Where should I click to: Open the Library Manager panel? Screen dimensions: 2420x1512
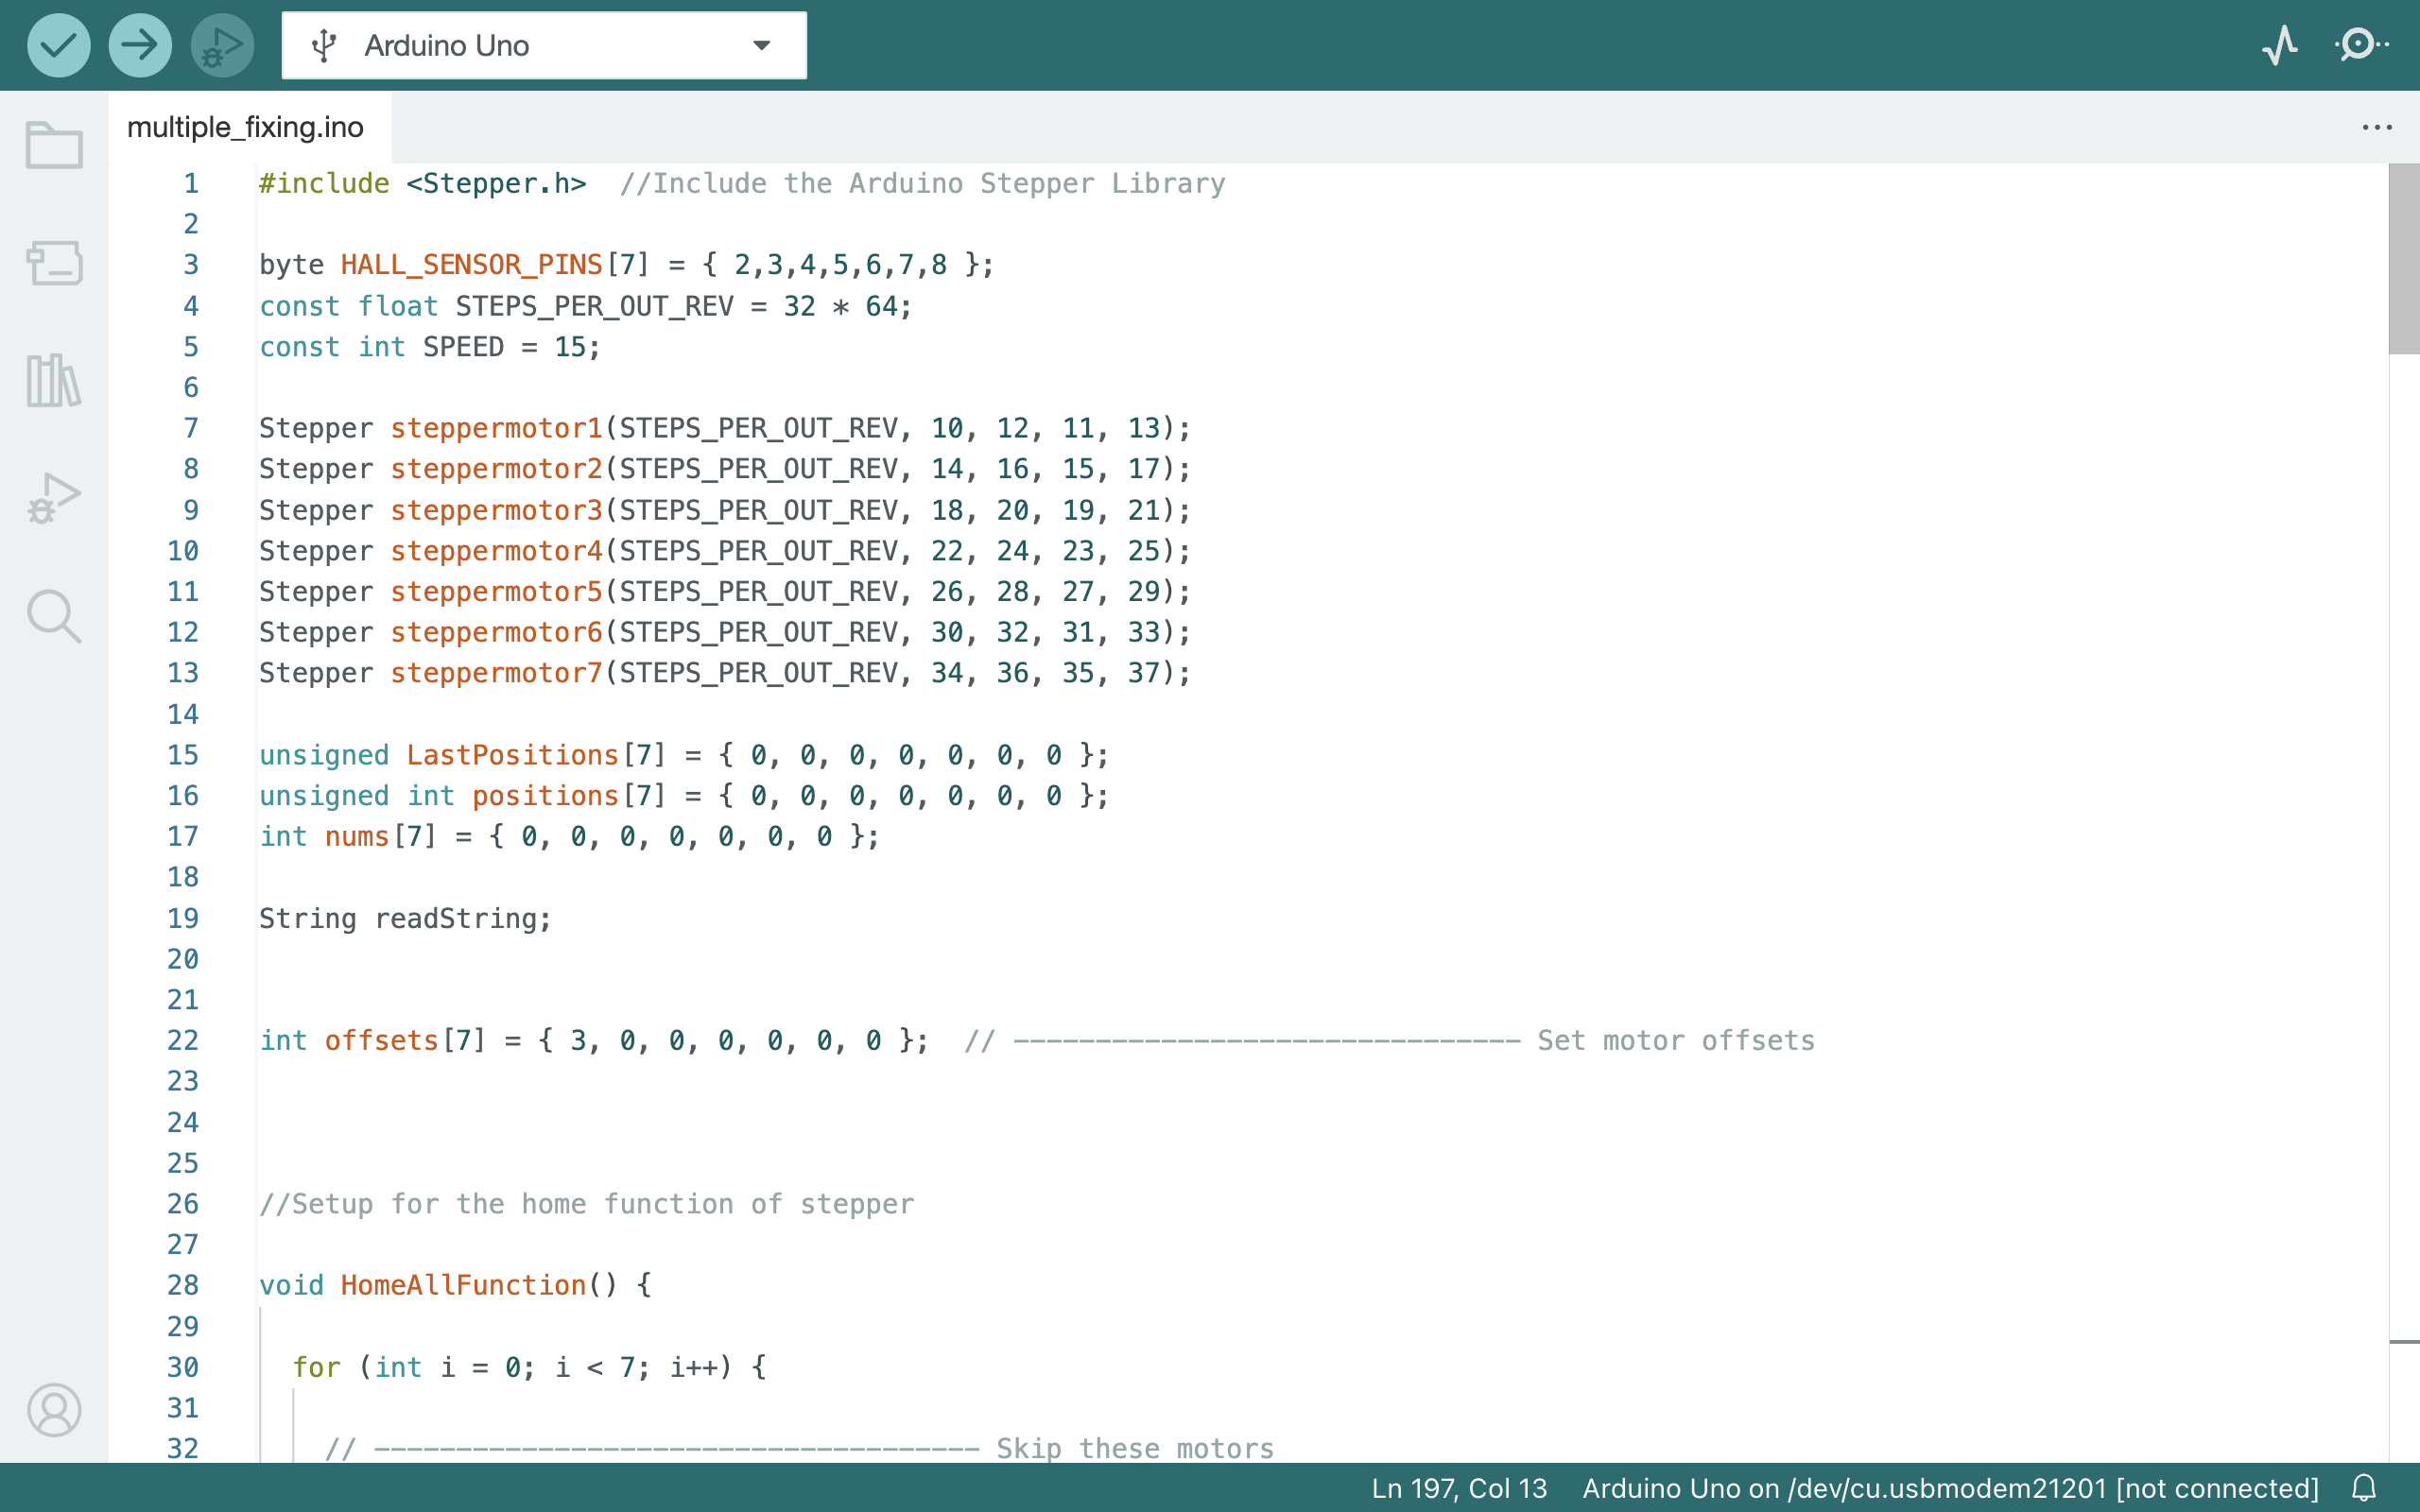point(54,380)
